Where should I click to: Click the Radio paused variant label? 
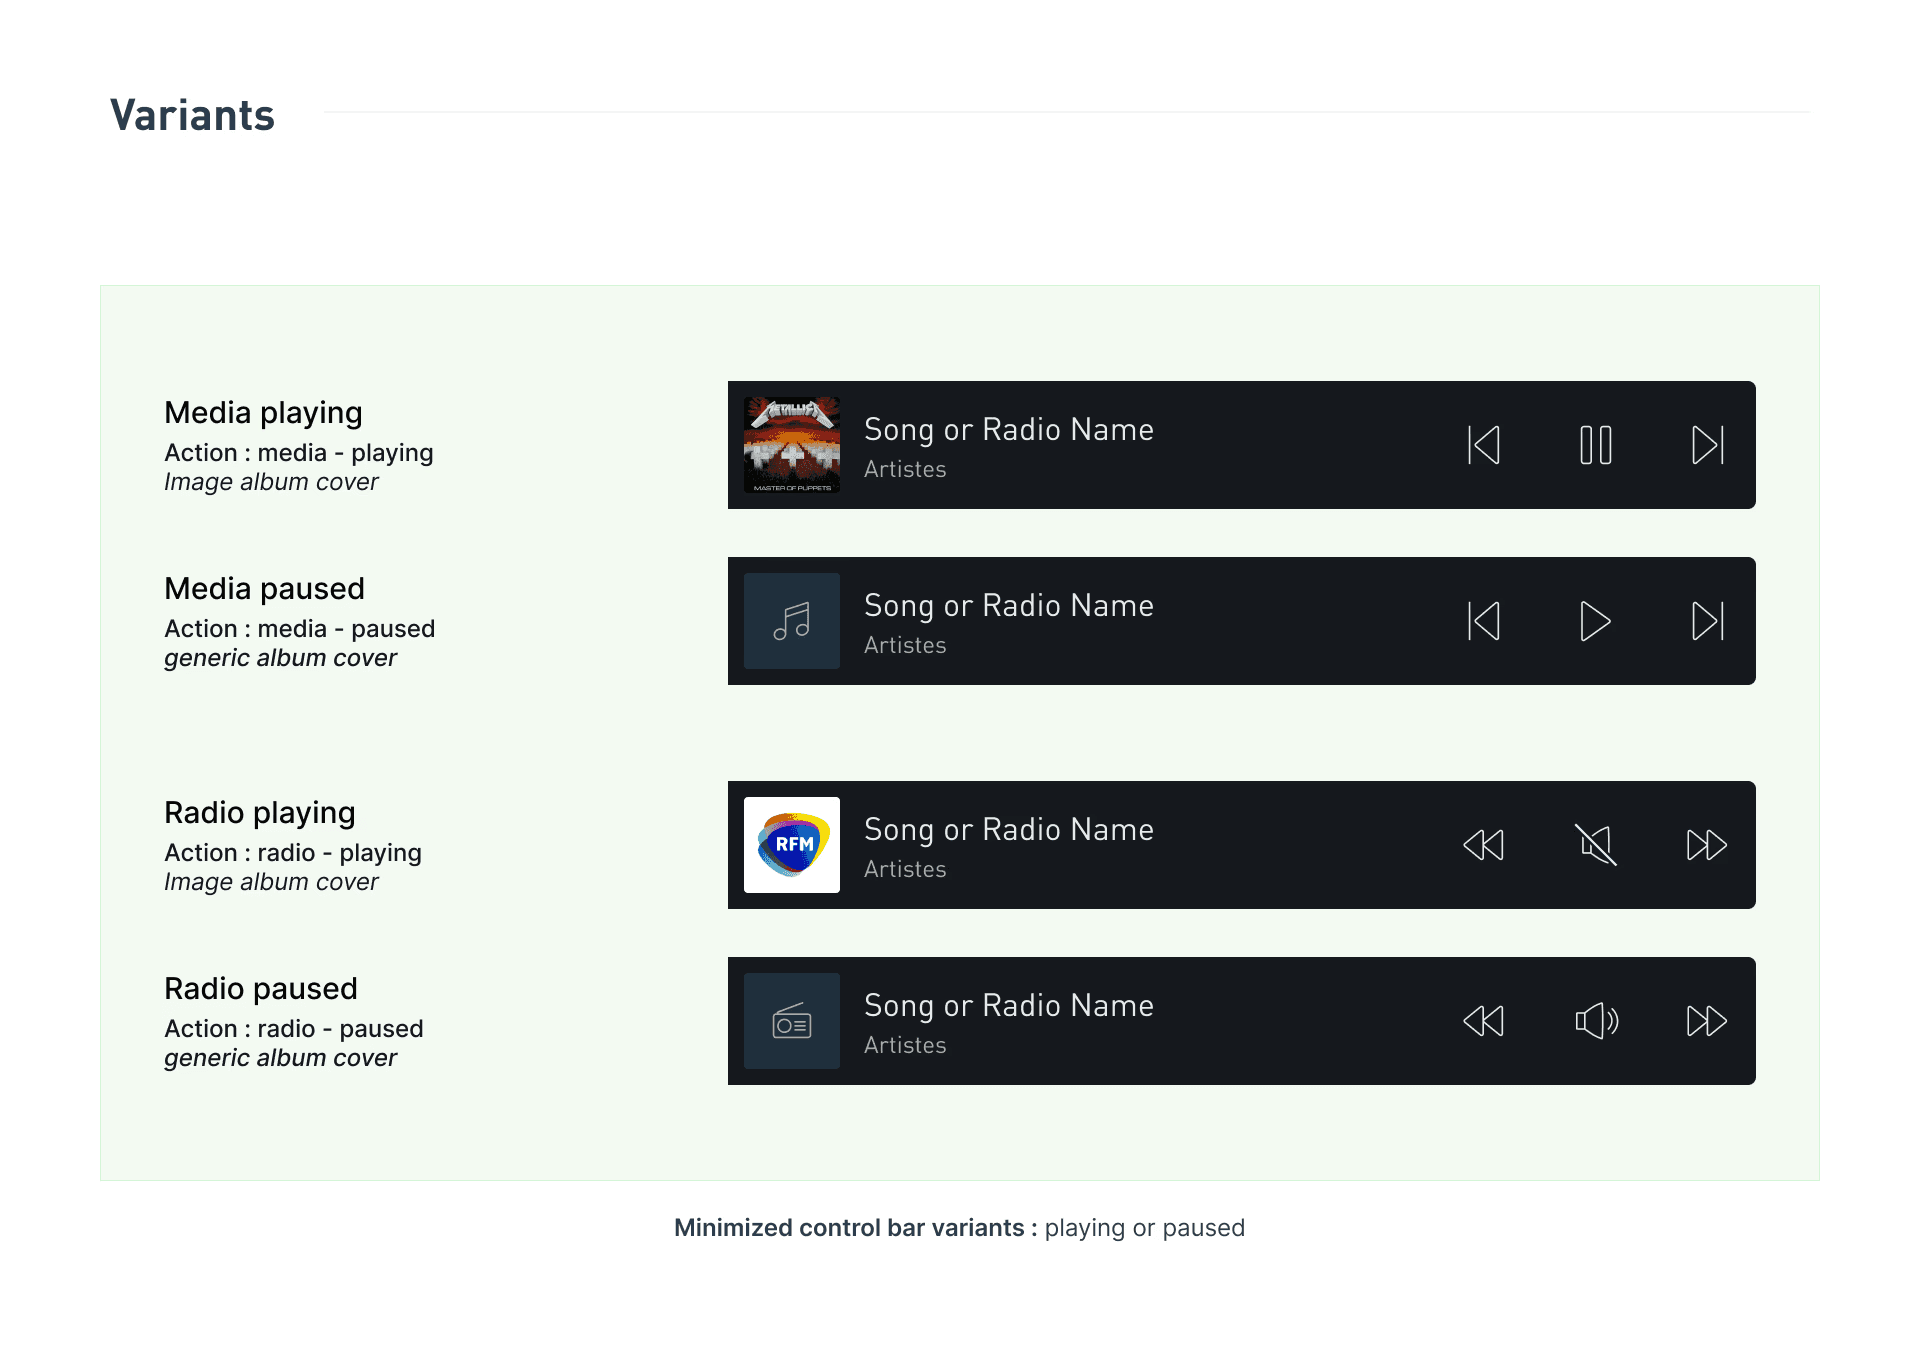click(x=261, y=988)
